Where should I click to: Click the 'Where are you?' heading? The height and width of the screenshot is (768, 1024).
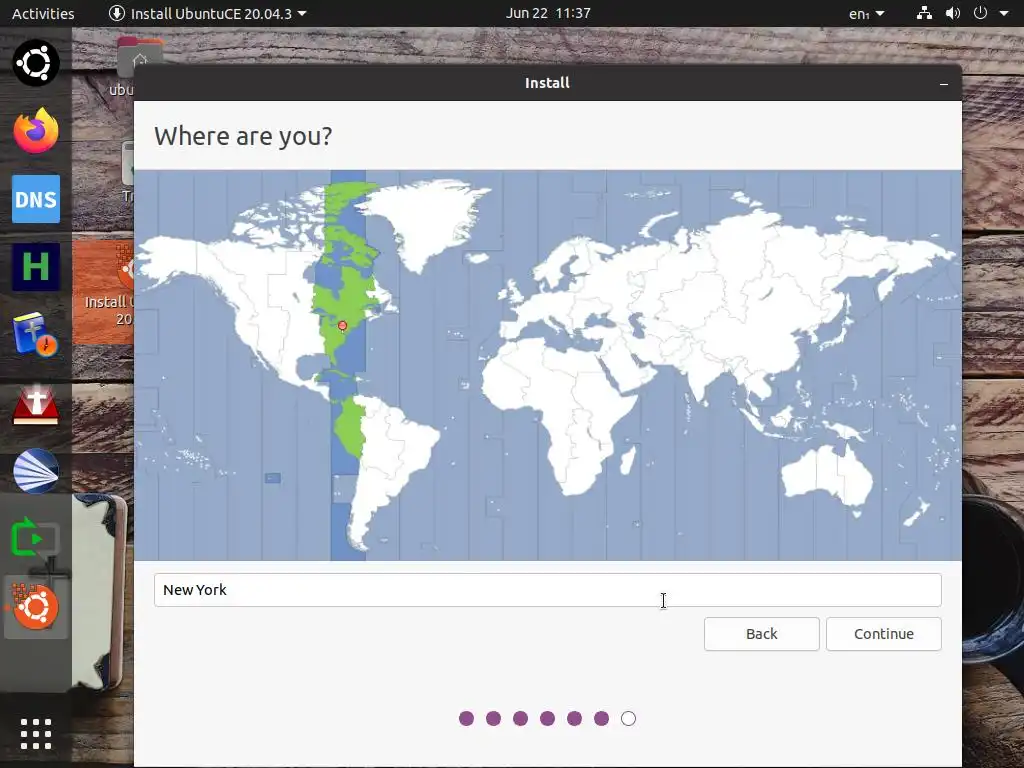[243, 136]
